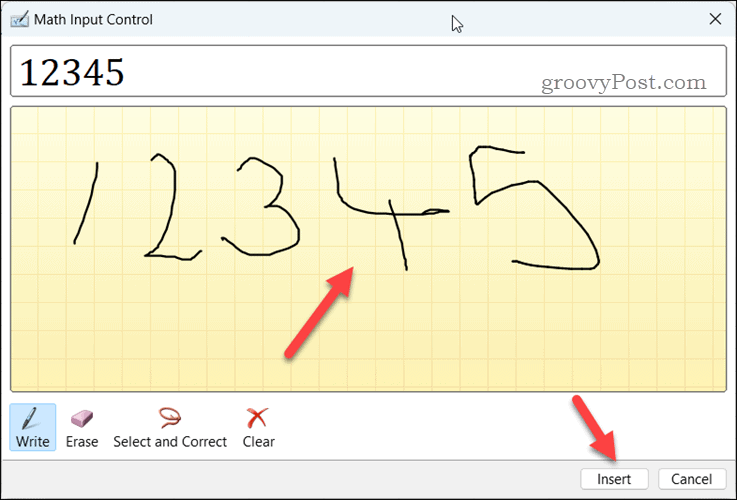Screen dimensions: 737x500
Task: Click the handwritten digit 3 on the canvas
Action: pyautogui.click(x=262, y=207)
